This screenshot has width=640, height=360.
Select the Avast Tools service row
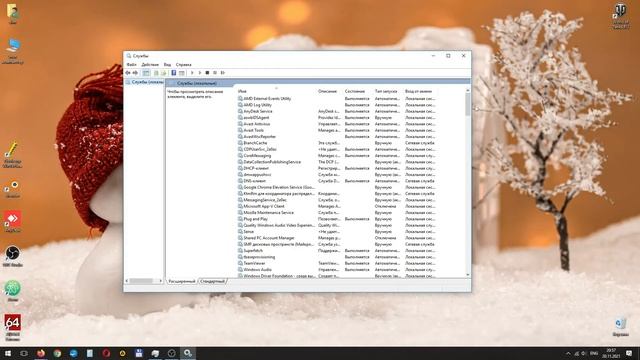click(x=337, y=130)
